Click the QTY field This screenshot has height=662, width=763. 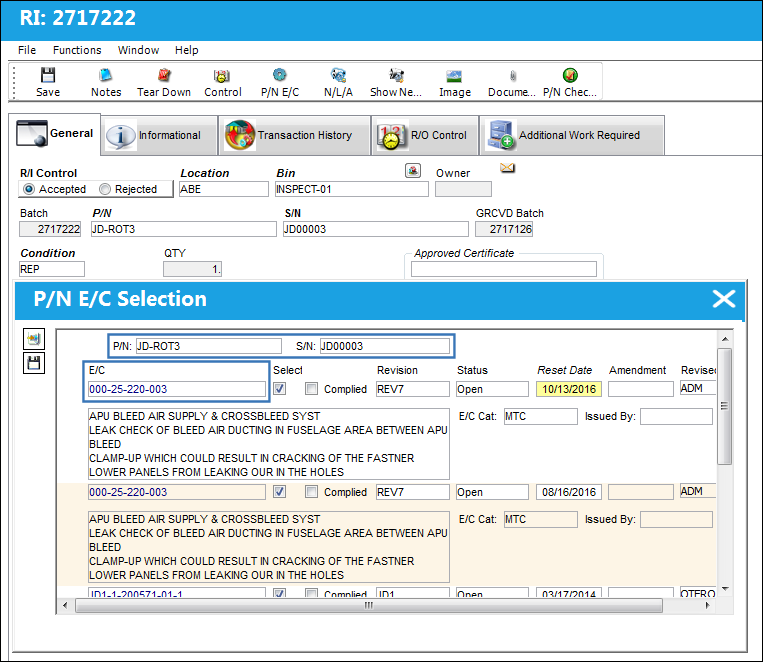[x=192, y=269]
